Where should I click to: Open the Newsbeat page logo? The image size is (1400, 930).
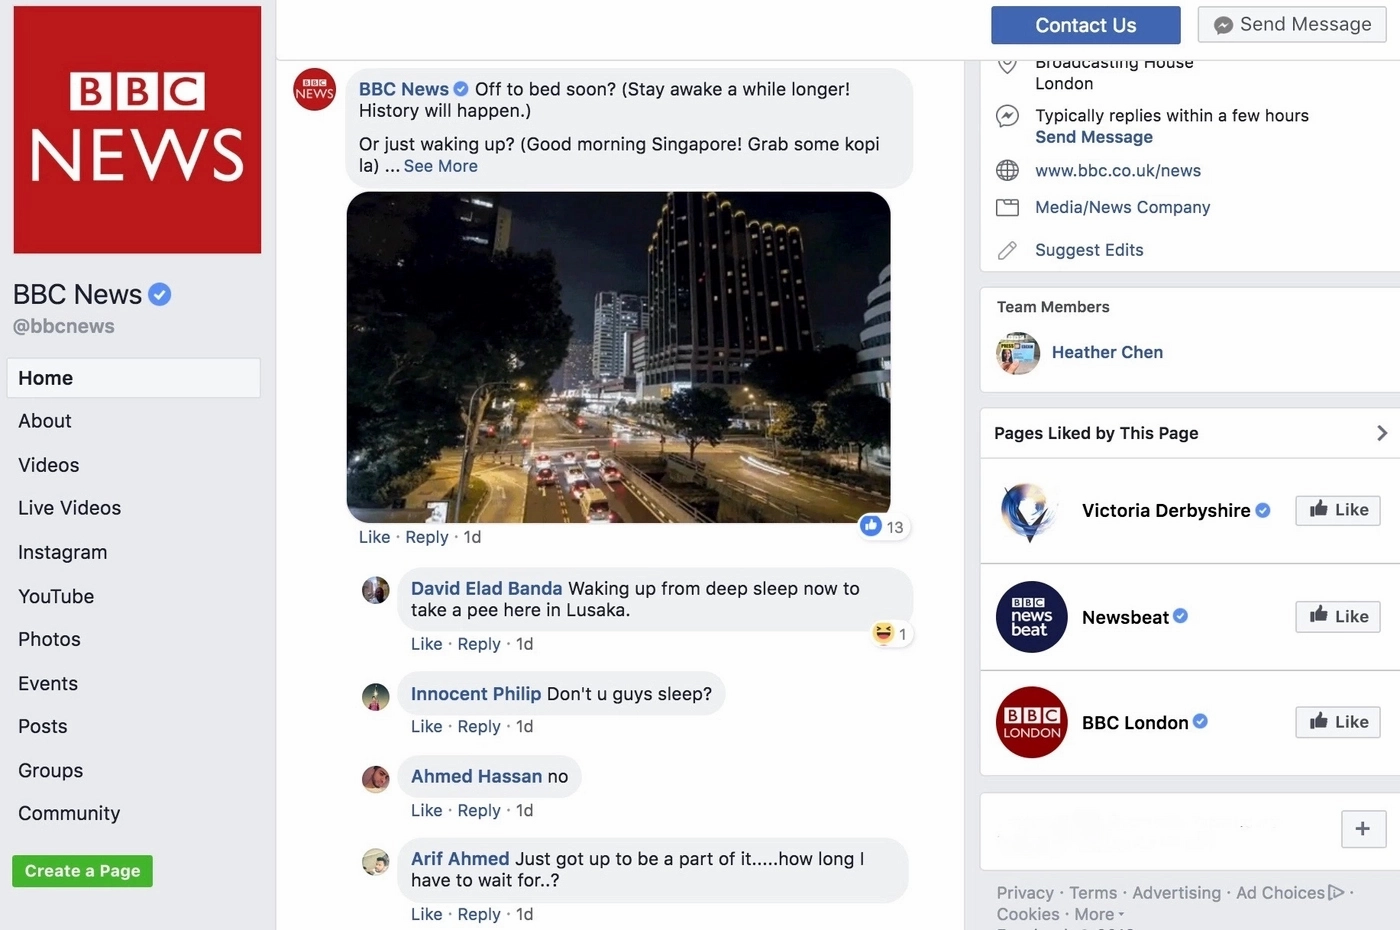tap(1032, 617)
